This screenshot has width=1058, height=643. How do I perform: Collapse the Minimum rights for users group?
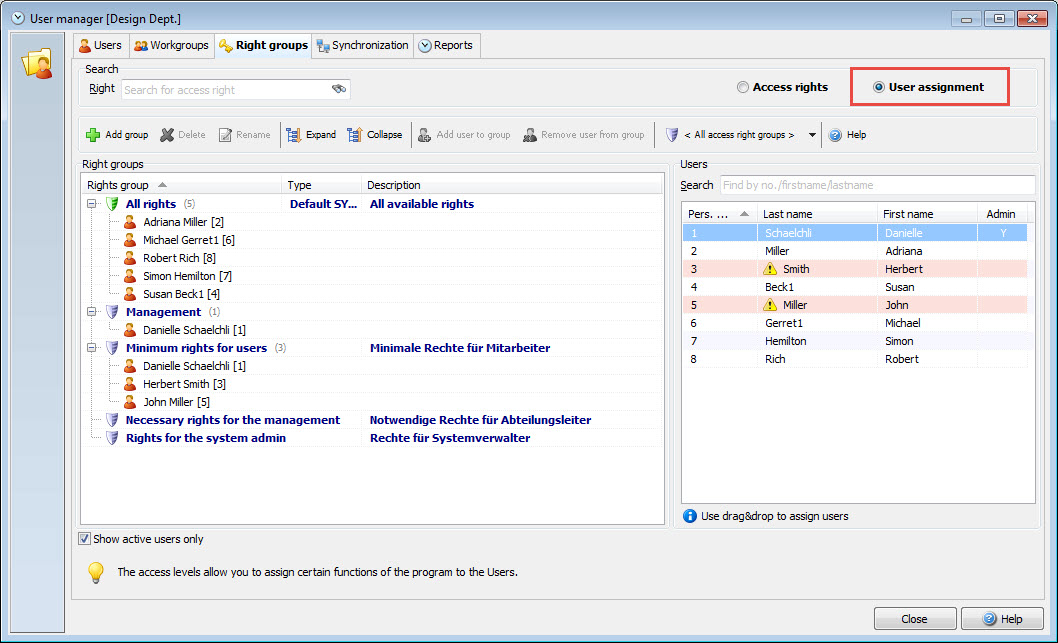(92, 348)
